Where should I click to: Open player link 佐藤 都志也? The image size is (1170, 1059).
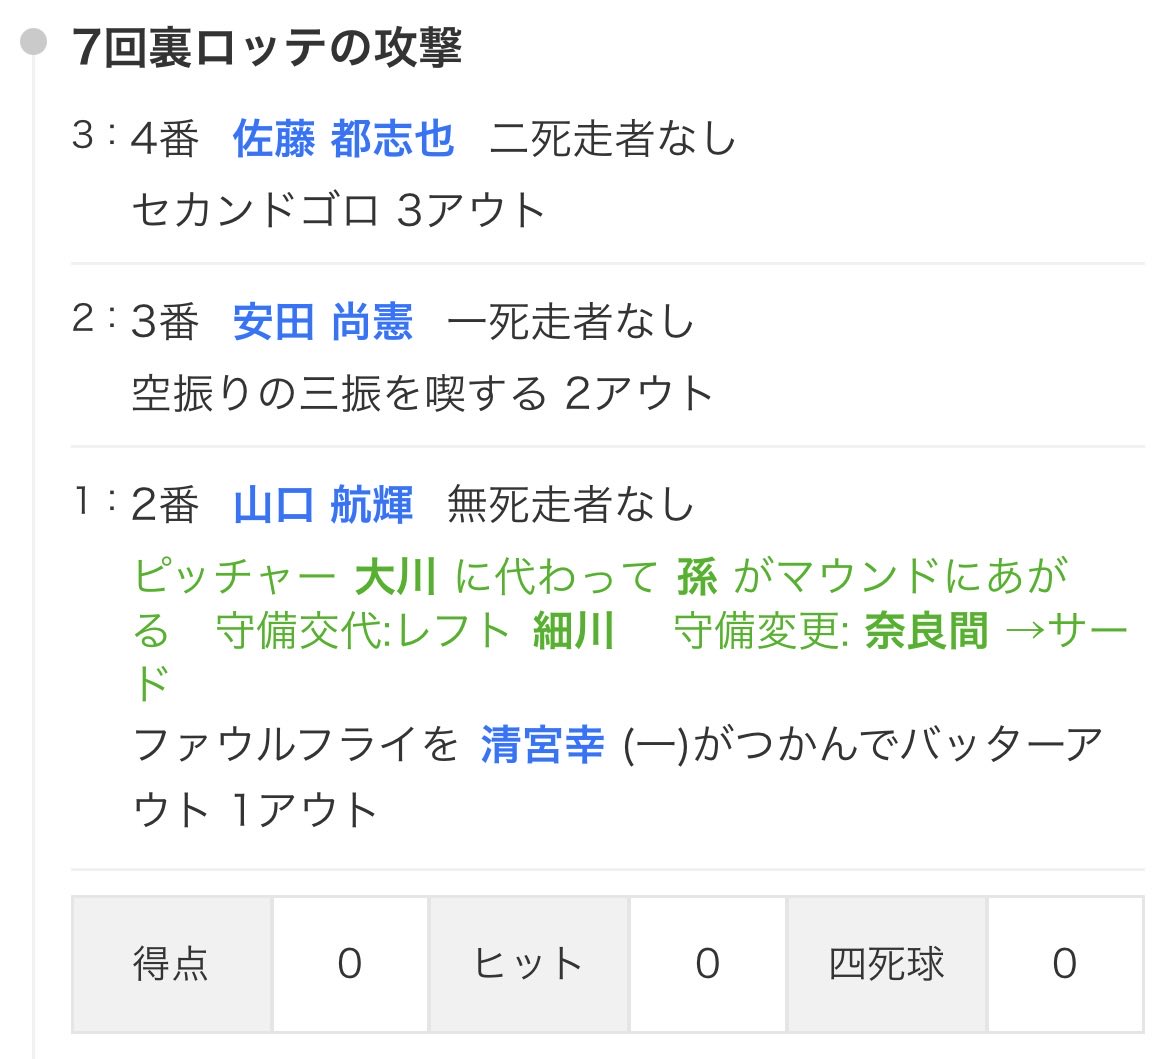(x=343, y=139)
